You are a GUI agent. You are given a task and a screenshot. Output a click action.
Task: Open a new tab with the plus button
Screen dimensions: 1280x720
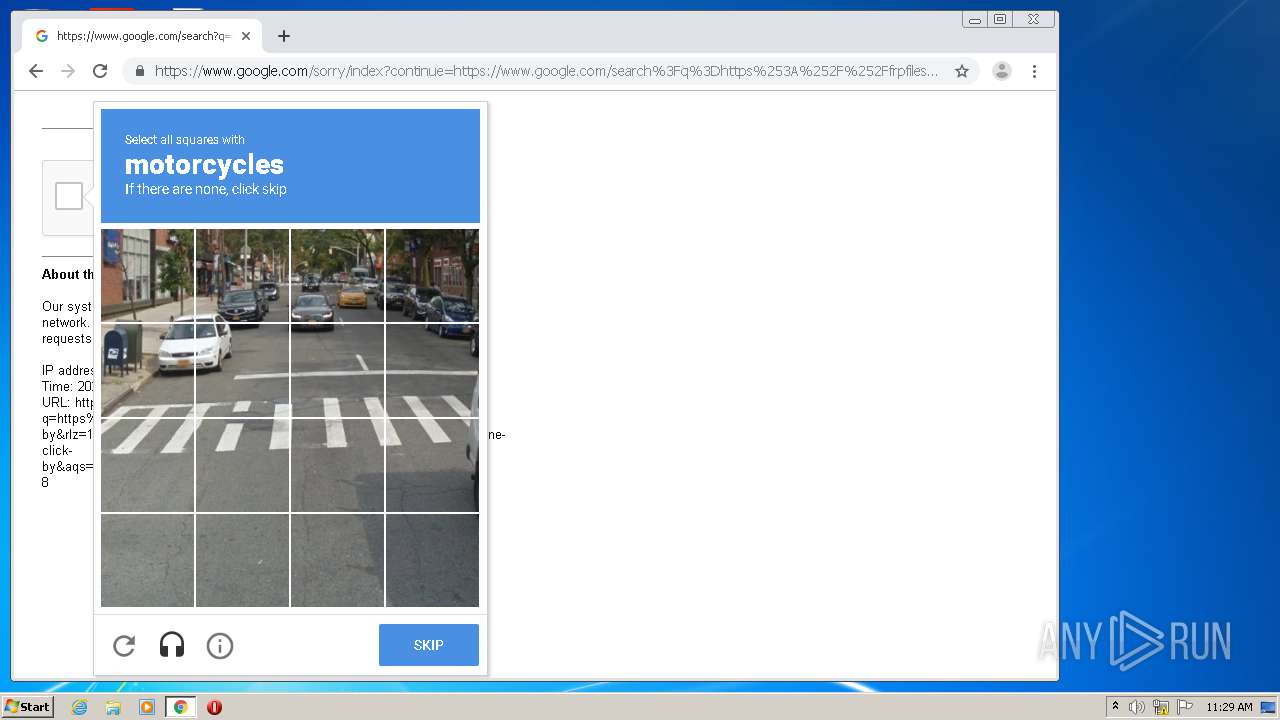[284, 36]
